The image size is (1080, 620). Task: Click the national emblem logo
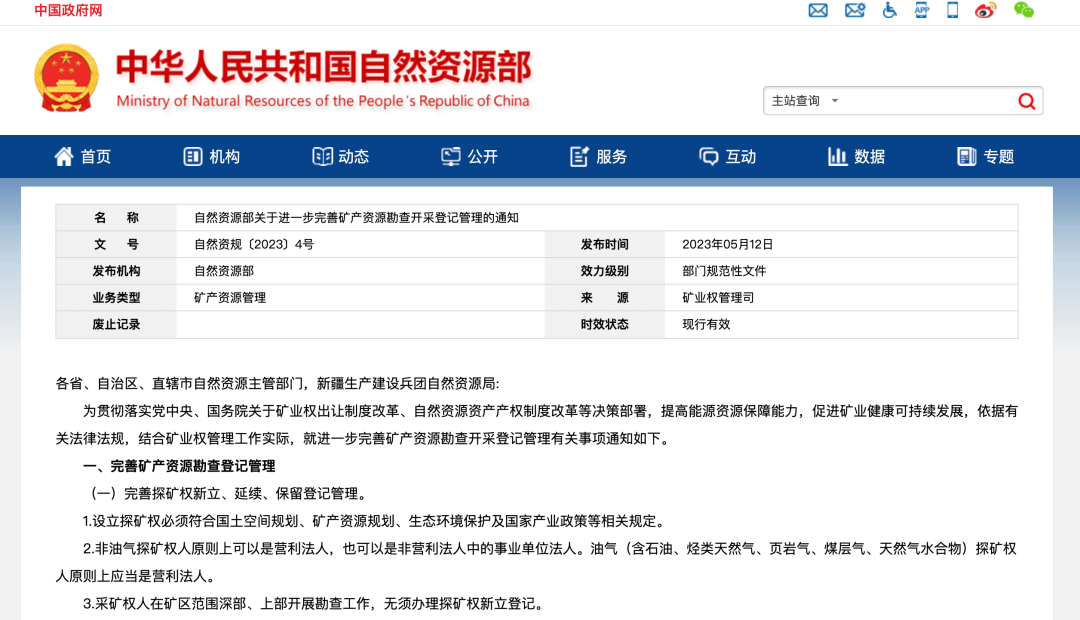pos(67,78)
